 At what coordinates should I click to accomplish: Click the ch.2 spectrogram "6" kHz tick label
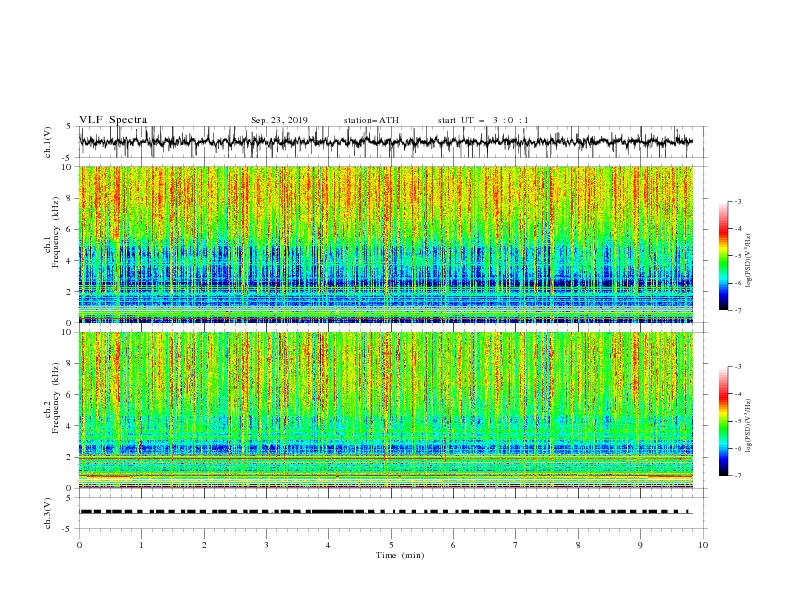point(69,395)
